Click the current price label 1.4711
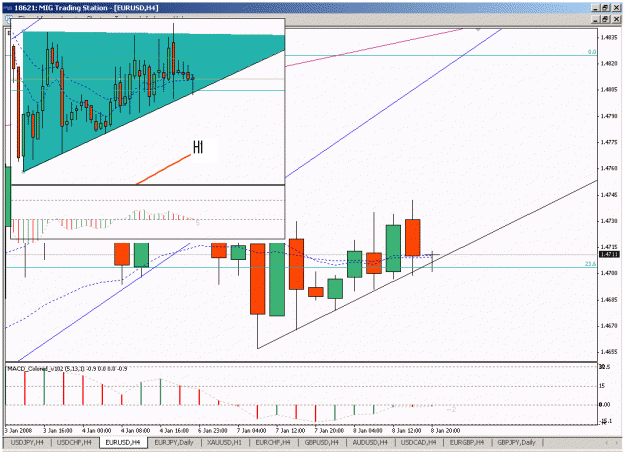The height and width of the screenshot is (452, 625). click(609, 254)
